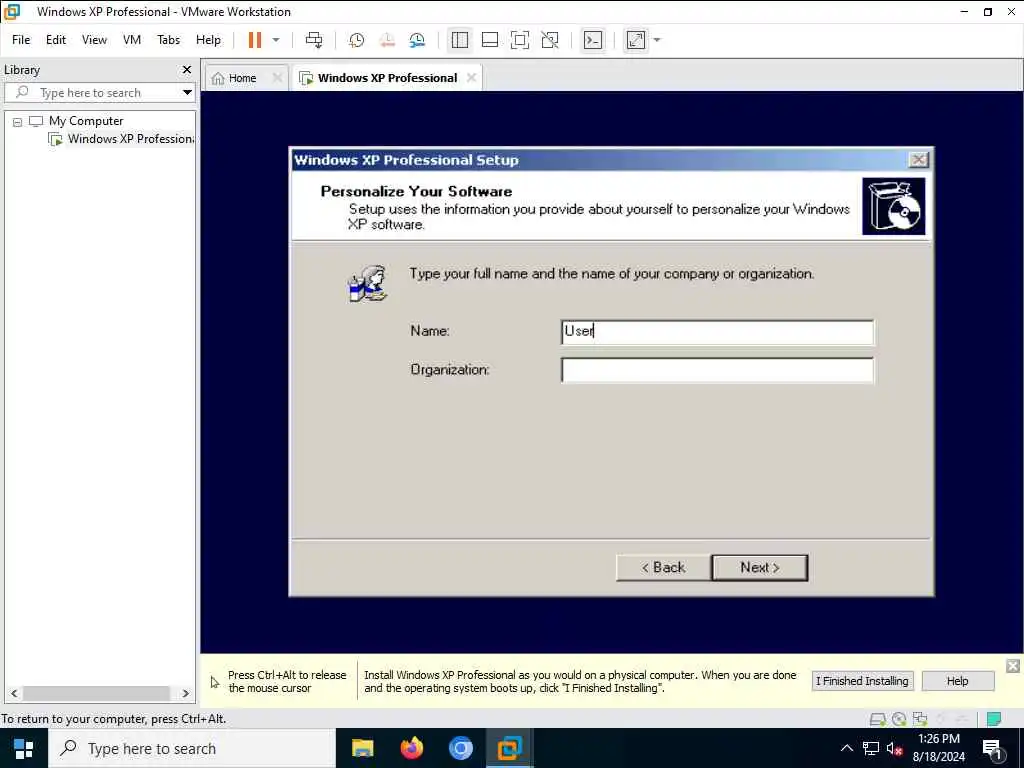Select the Windows XP Professional tab
This screenshot has width=1024, height=768.
[387, 78]
